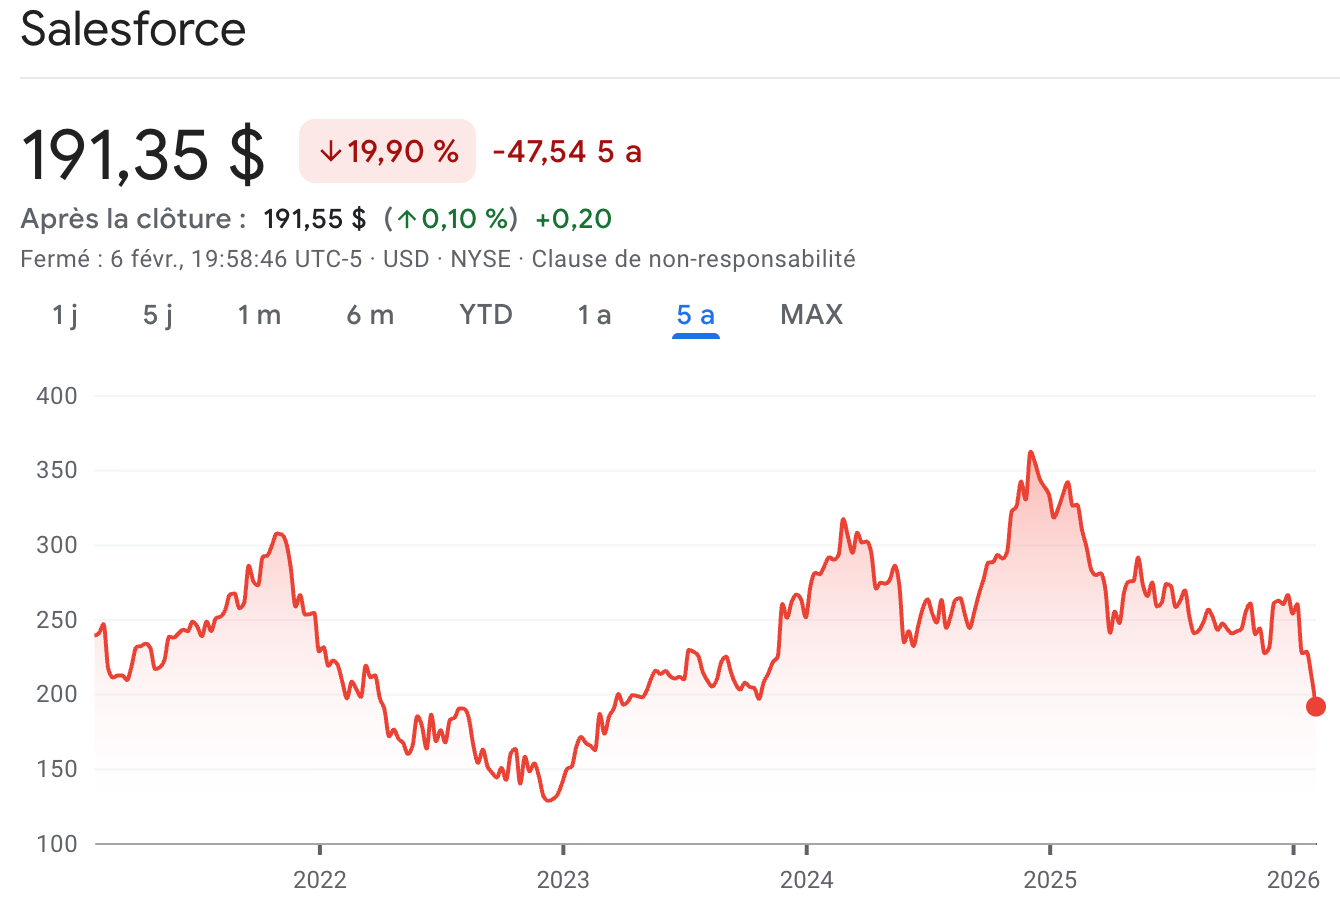Select the 5 j time range tab
The height and width of the screenshot is (922, 1340).
click(158, 315)
